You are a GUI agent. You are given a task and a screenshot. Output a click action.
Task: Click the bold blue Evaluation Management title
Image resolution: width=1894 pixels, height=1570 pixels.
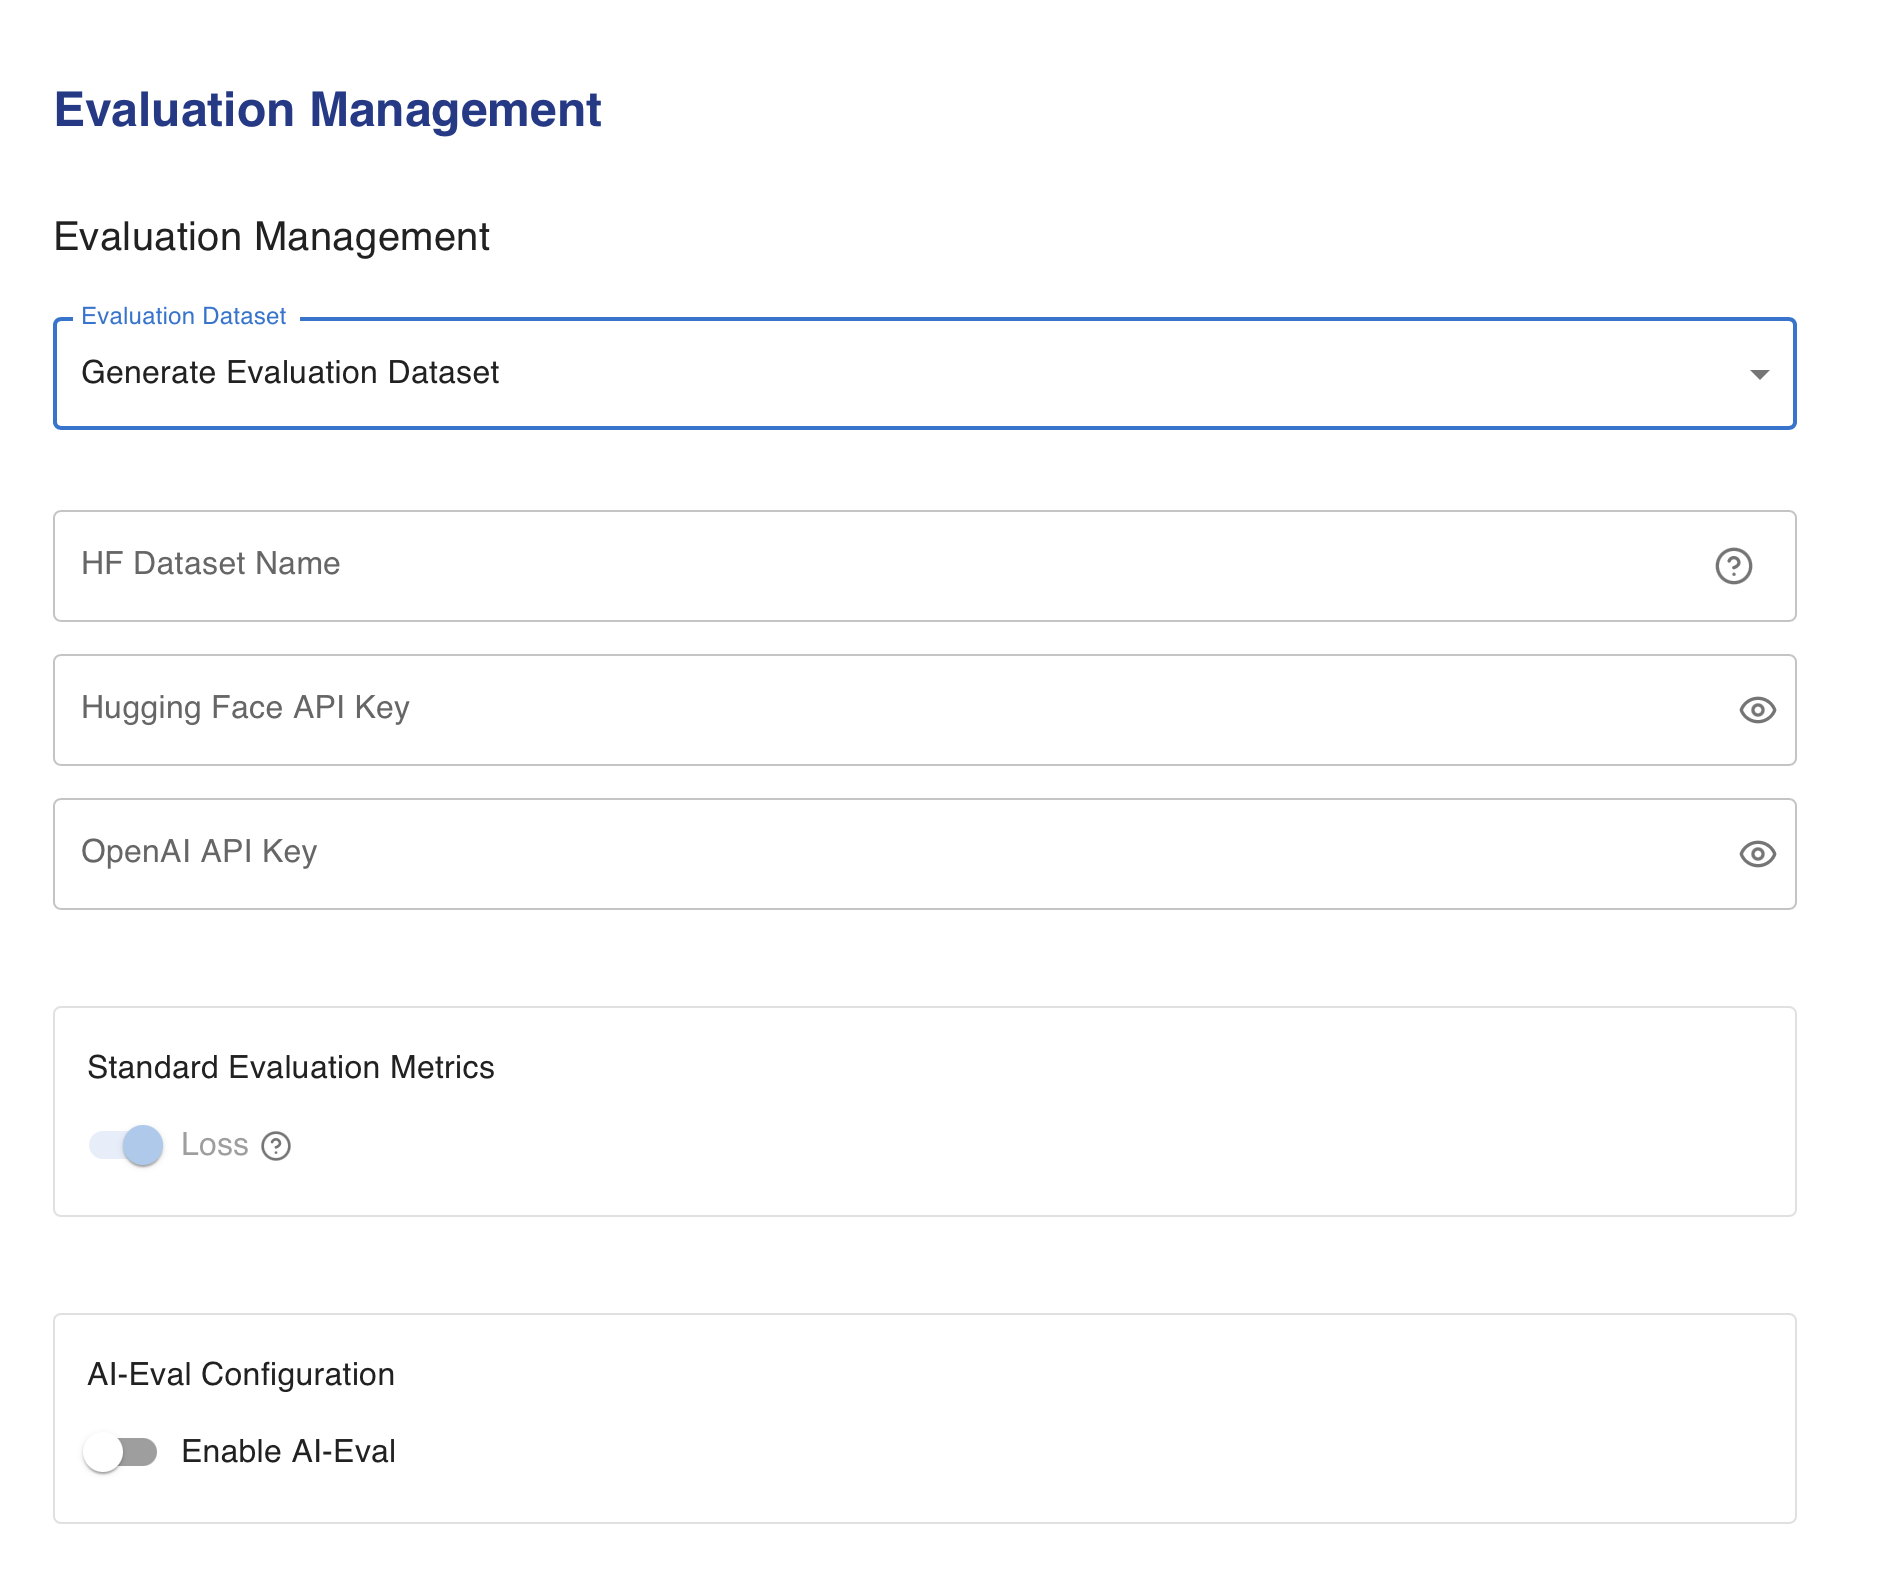coord(327,110)
